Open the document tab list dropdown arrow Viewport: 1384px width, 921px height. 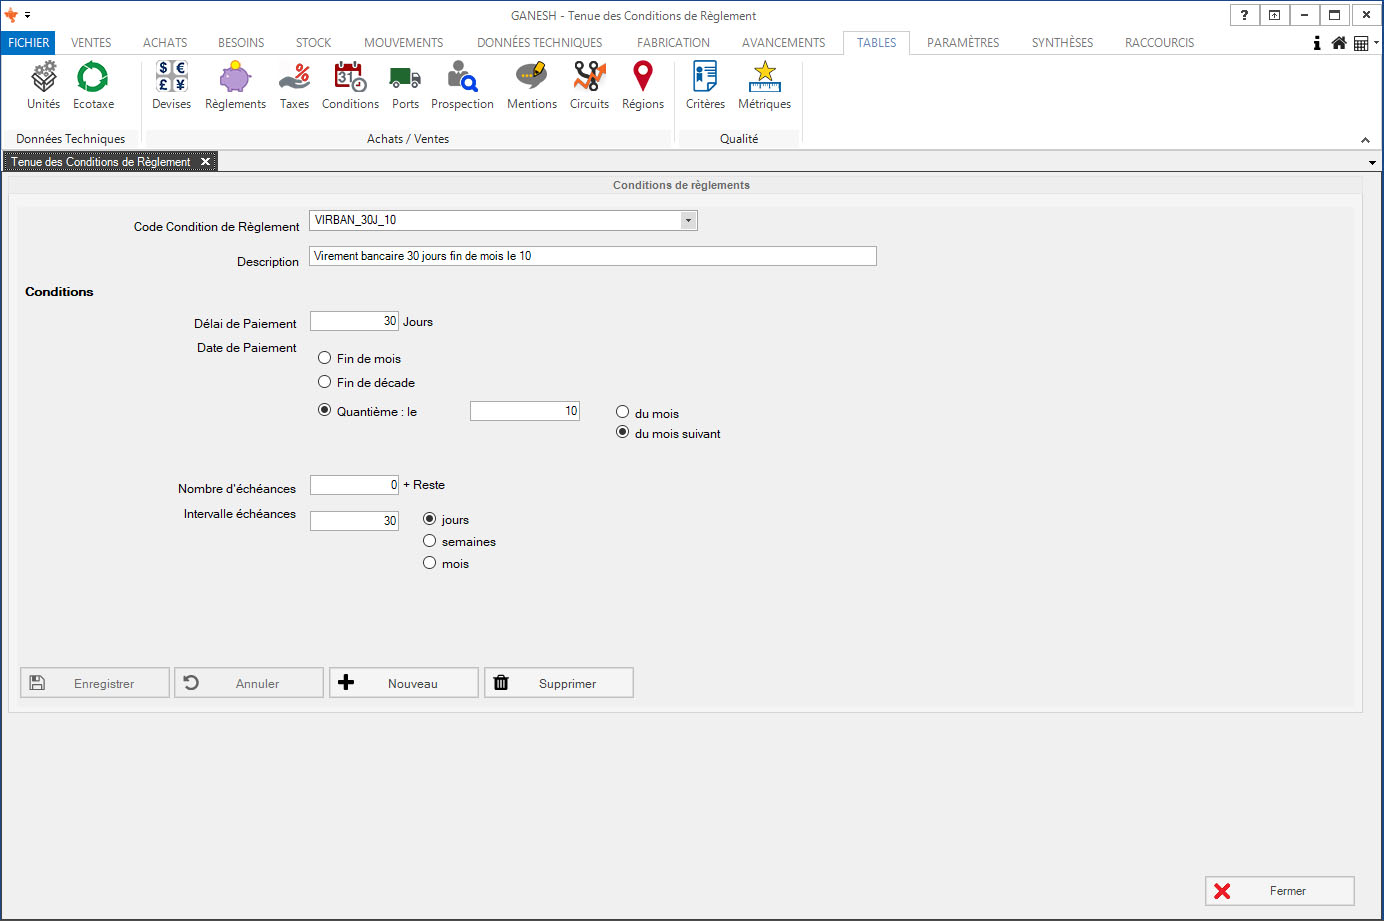pos(1372,162)
